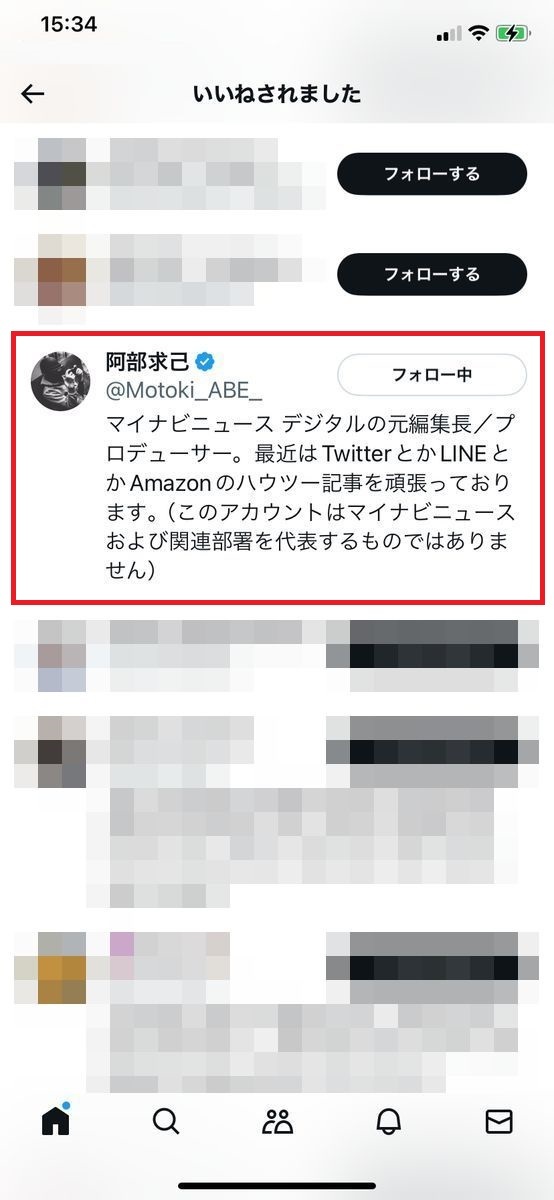Go back using the left arrow
Screen dimensions: 554x1200
[x=33, y=94]
